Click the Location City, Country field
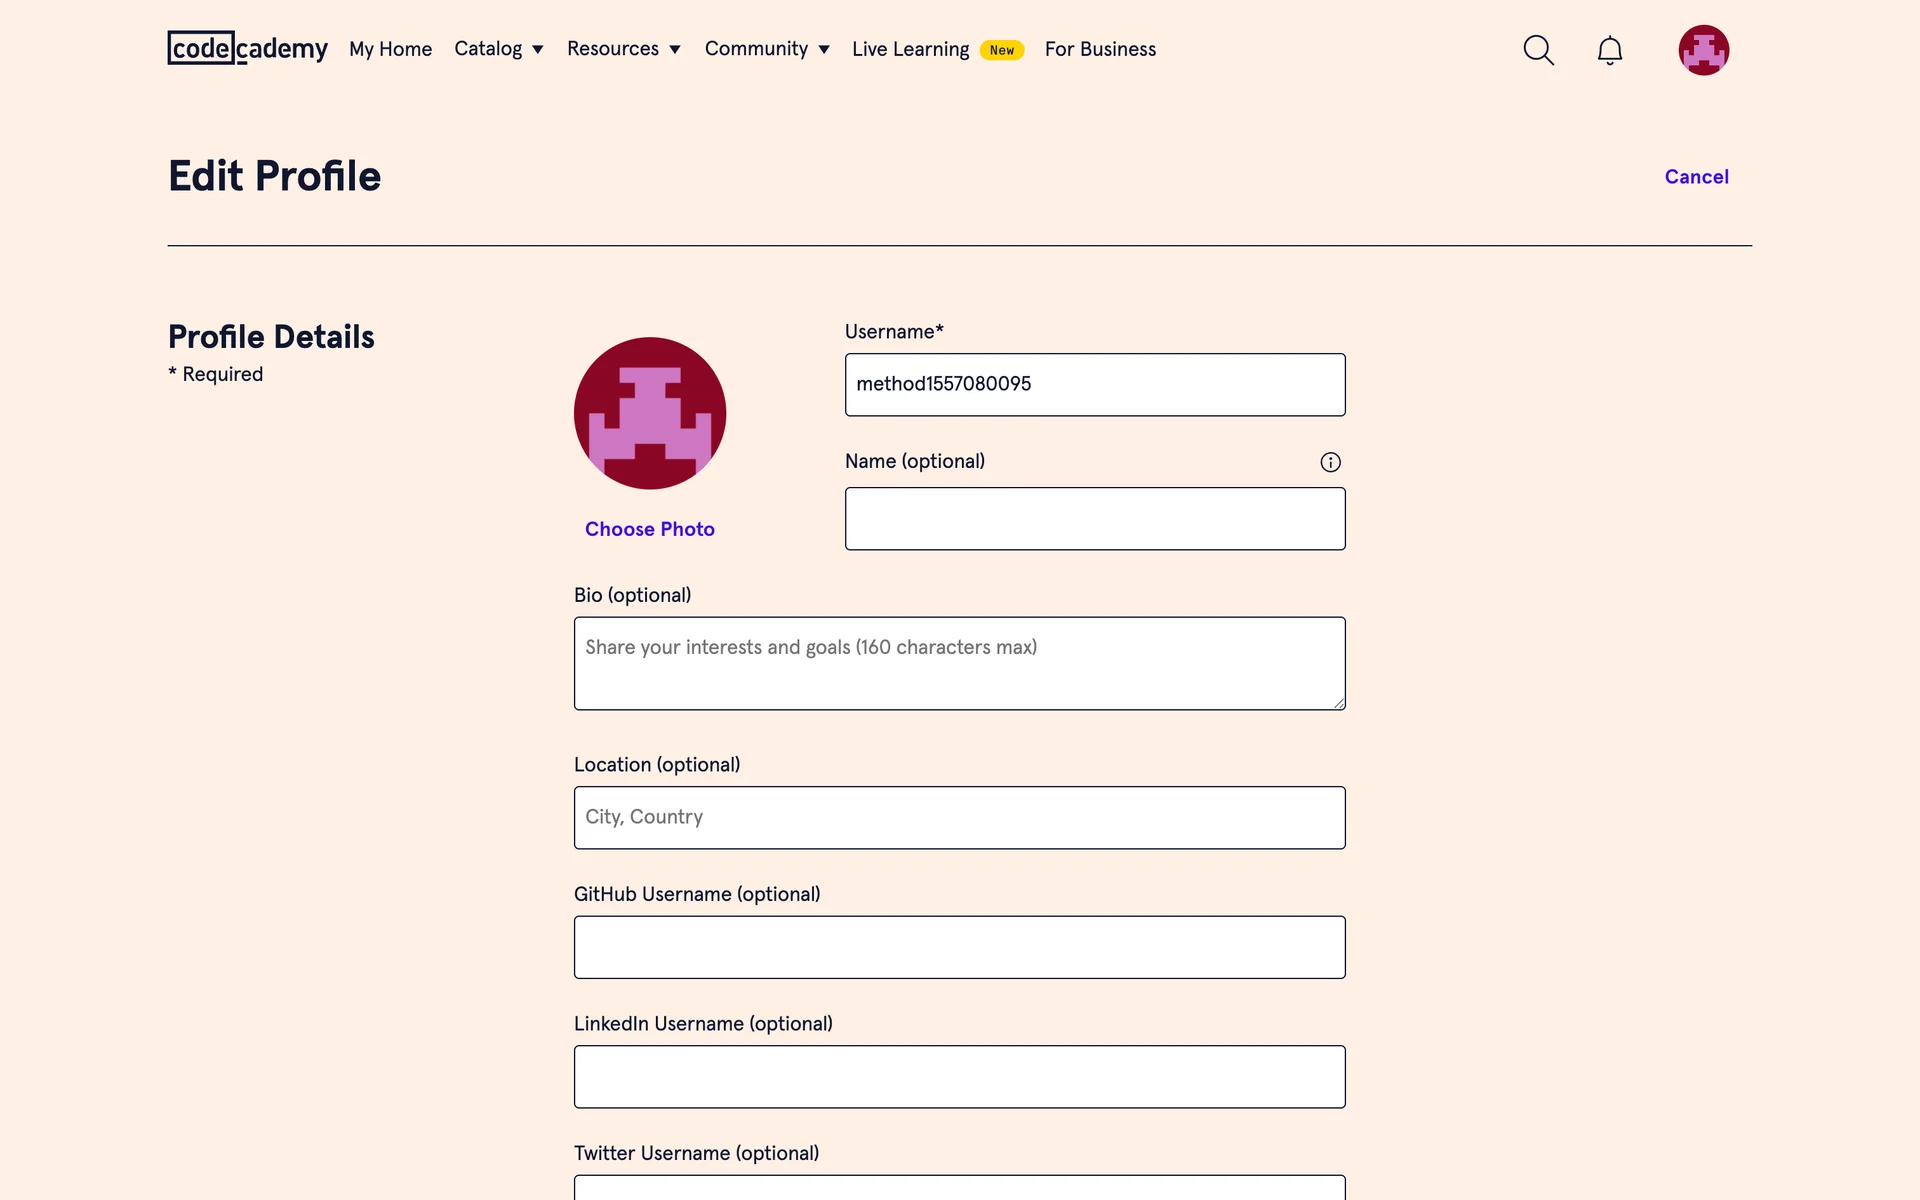The image size is (1920, 1200). coord(959,818)
